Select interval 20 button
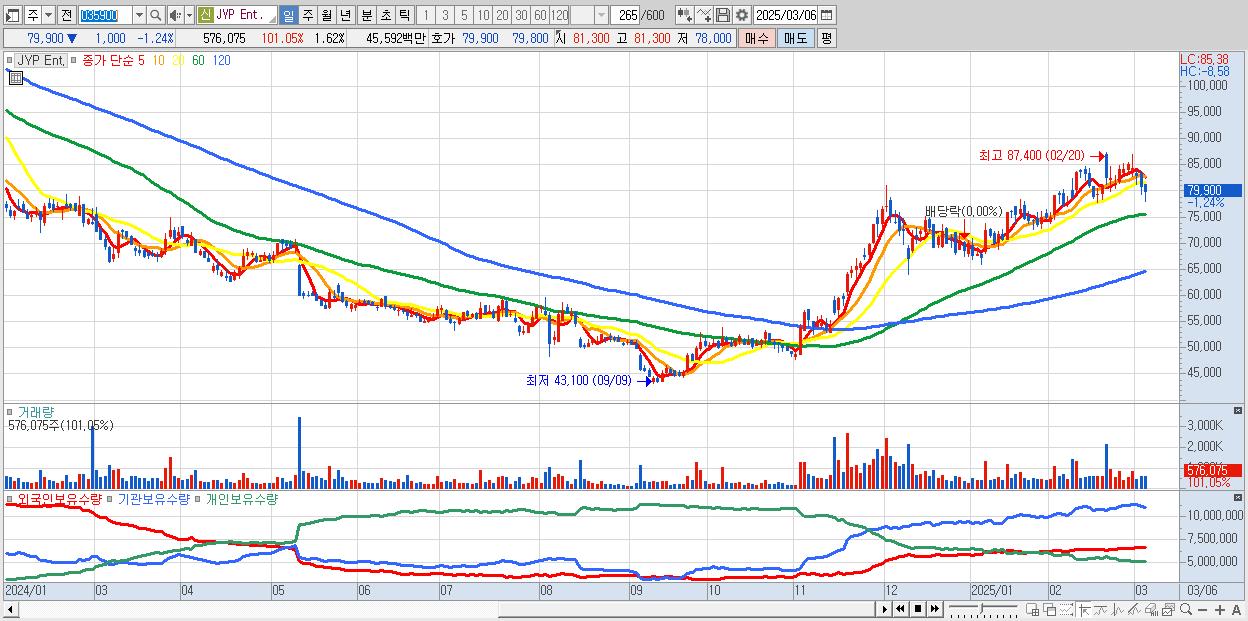This screenshot has width=1248, height=621. (x=502, y=15)
